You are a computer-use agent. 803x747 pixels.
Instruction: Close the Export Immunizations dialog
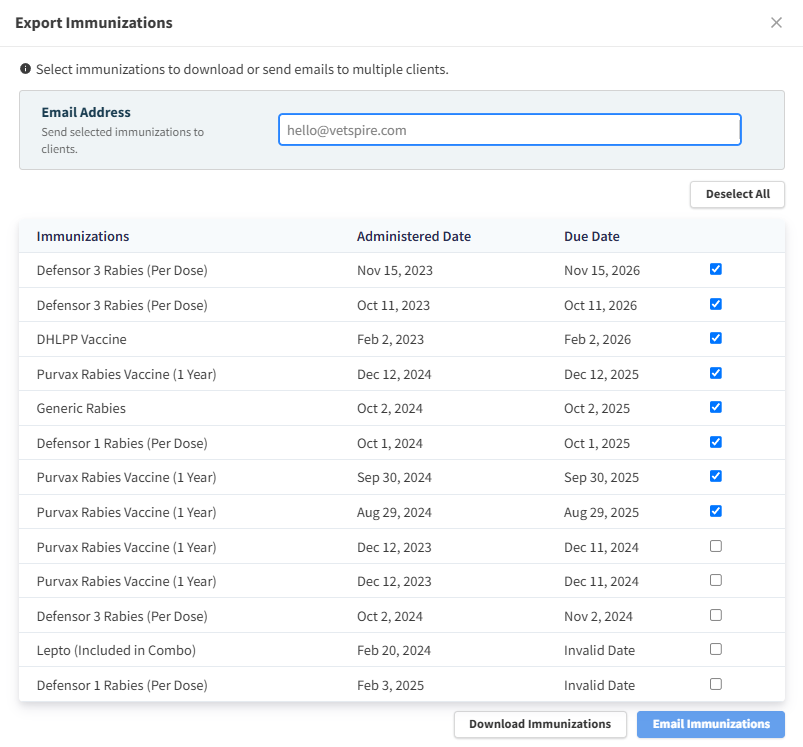(x=777, y=22)
